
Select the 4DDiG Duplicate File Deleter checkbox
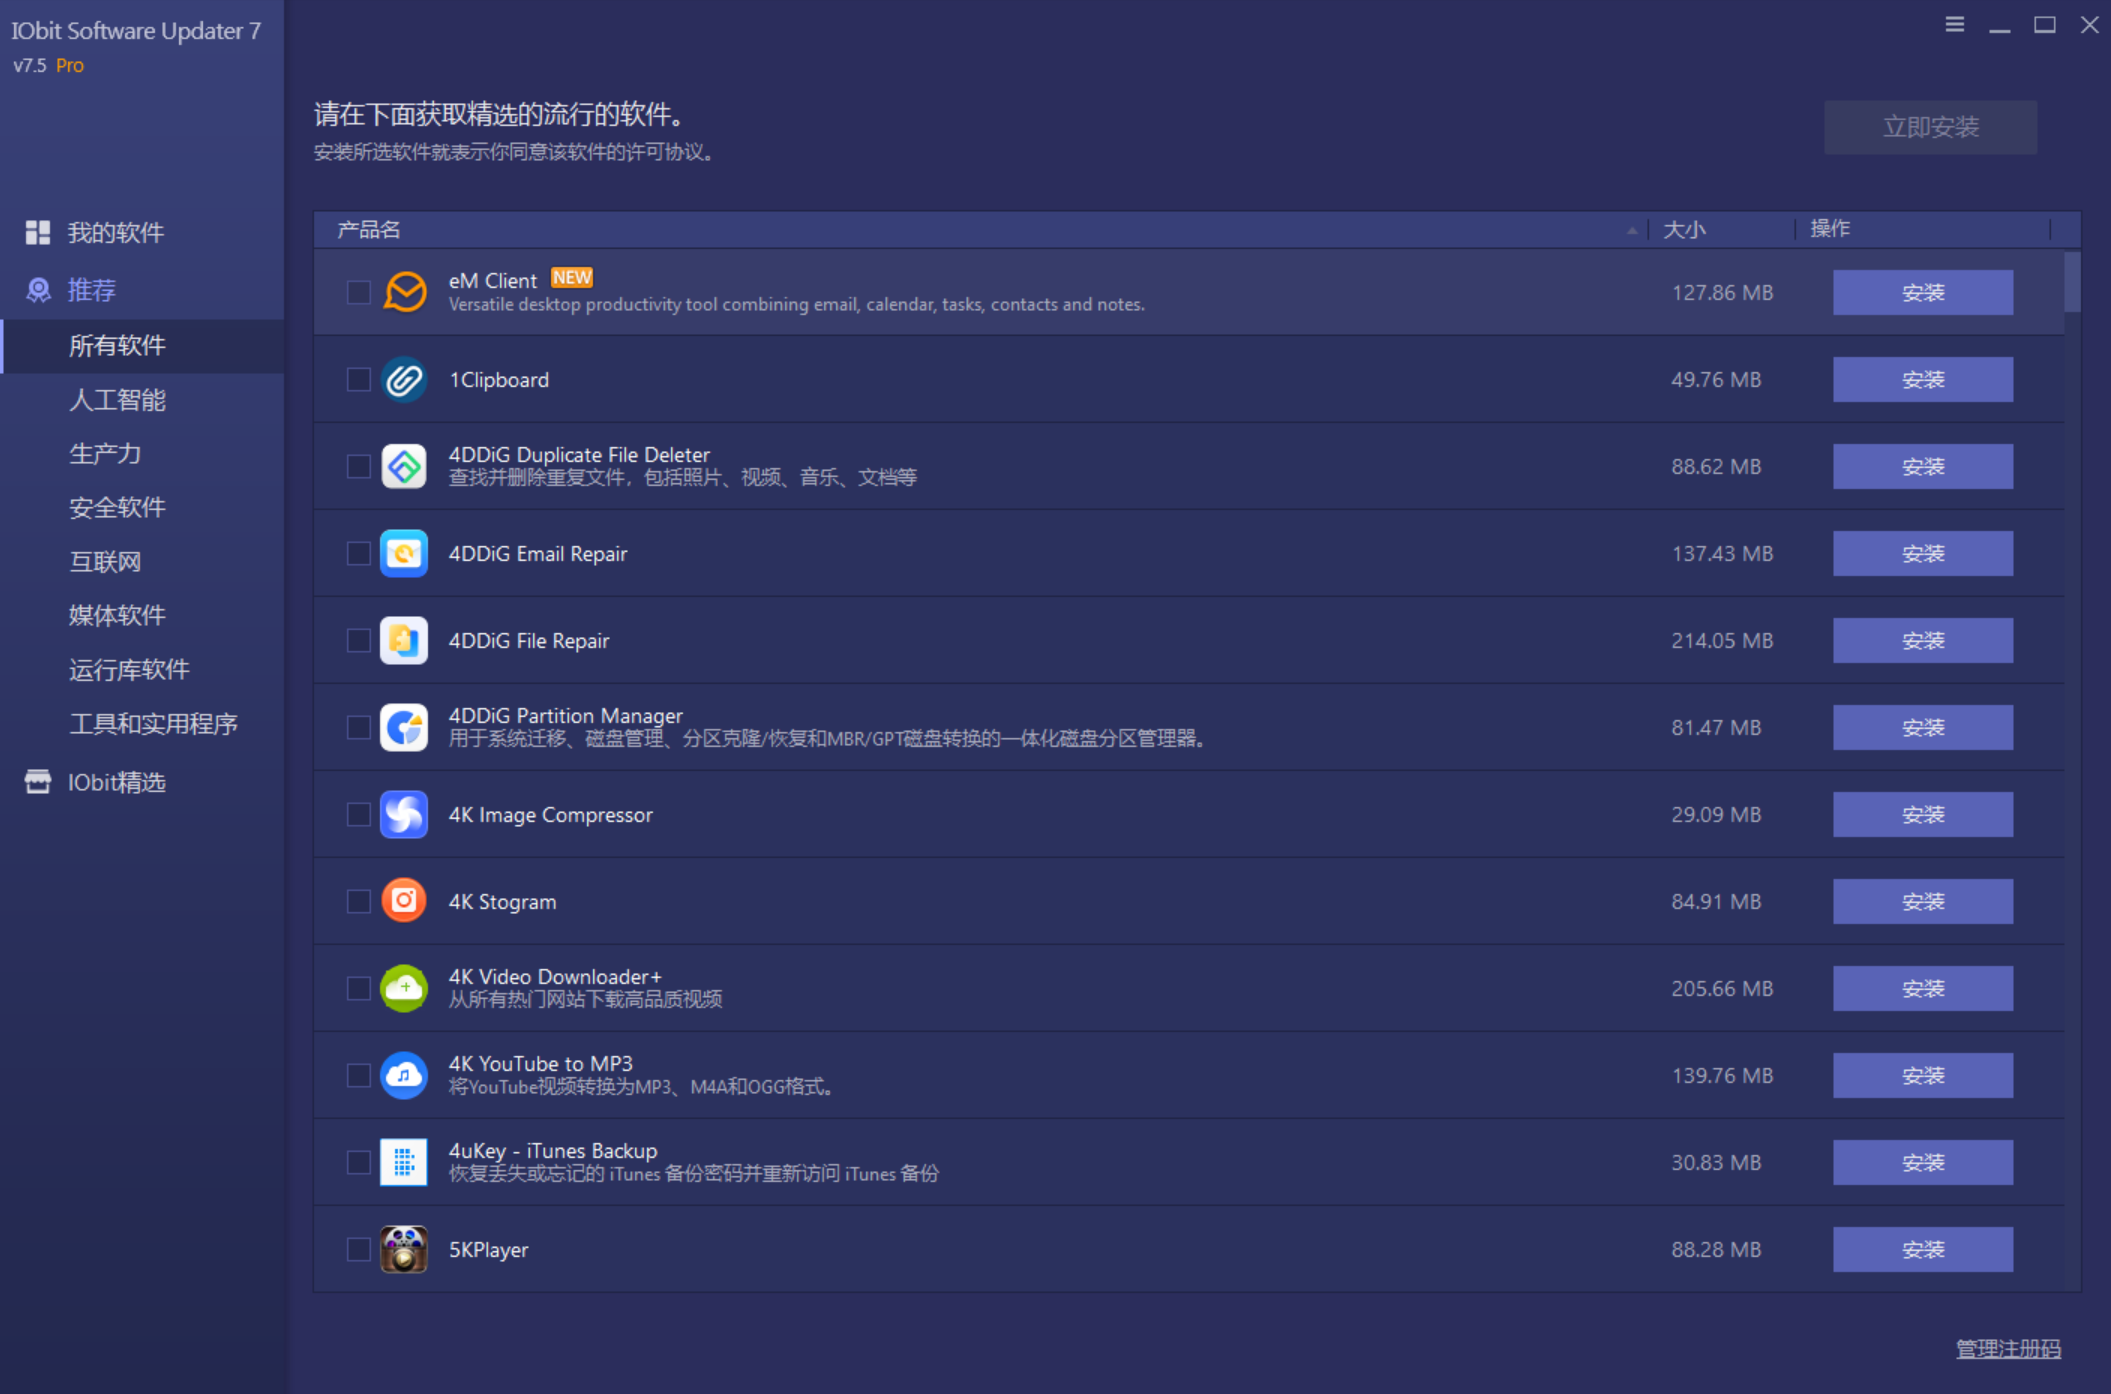(358, 467)
